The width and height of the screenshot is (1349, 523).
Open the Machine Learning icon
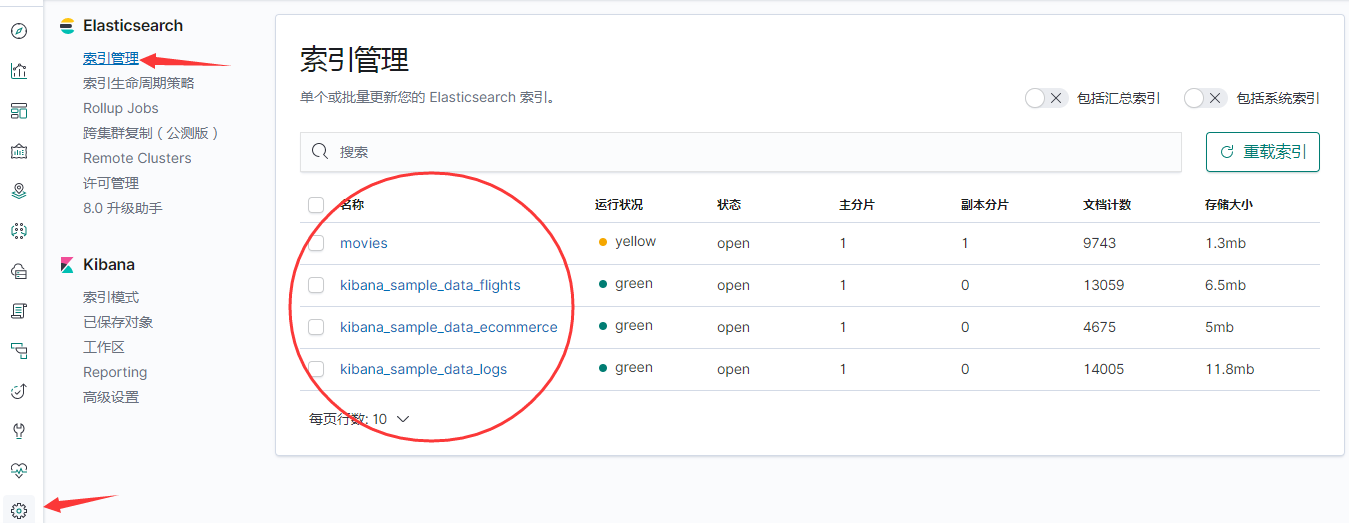coord(19,231)
